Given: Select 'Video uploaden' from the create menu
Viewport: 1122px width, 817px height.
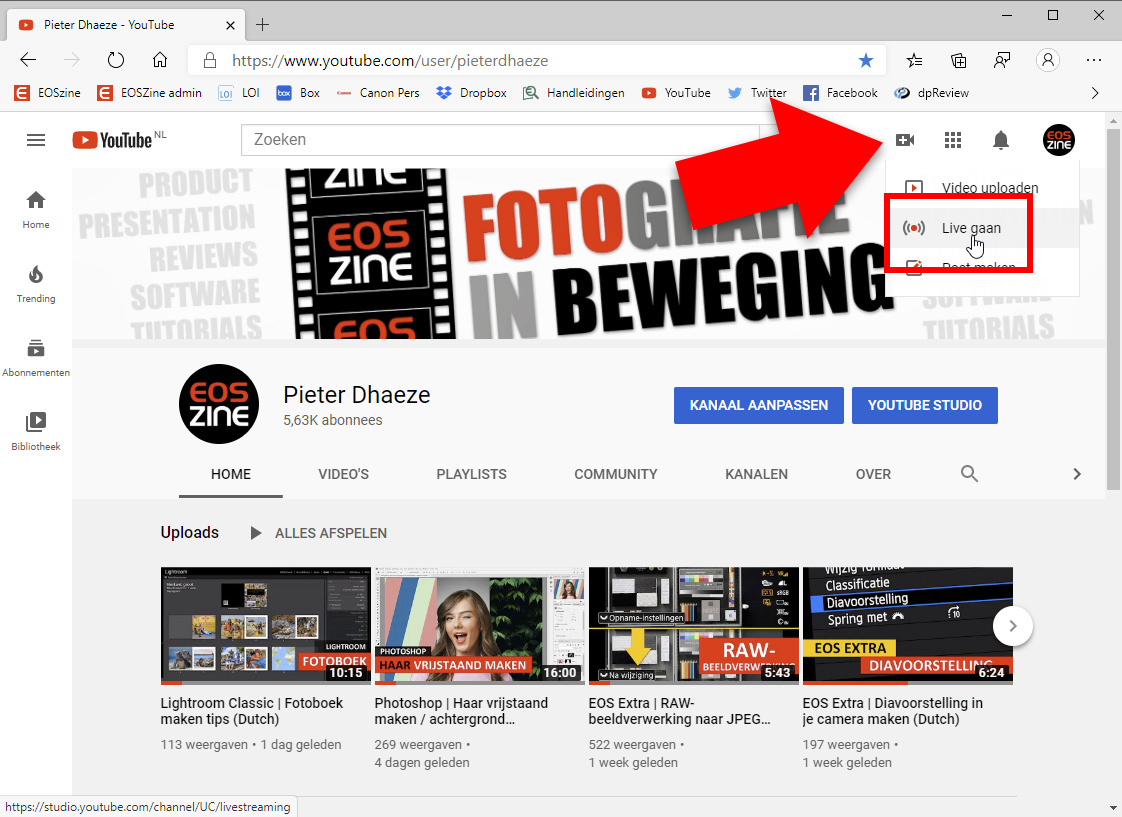Looking at the screenshot, I should [x=982, y=187].
